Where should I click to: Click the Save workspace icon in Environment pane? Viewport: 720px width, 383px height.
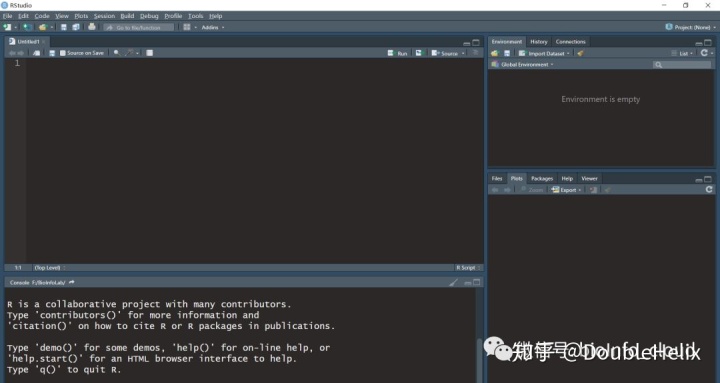[507, 53]
